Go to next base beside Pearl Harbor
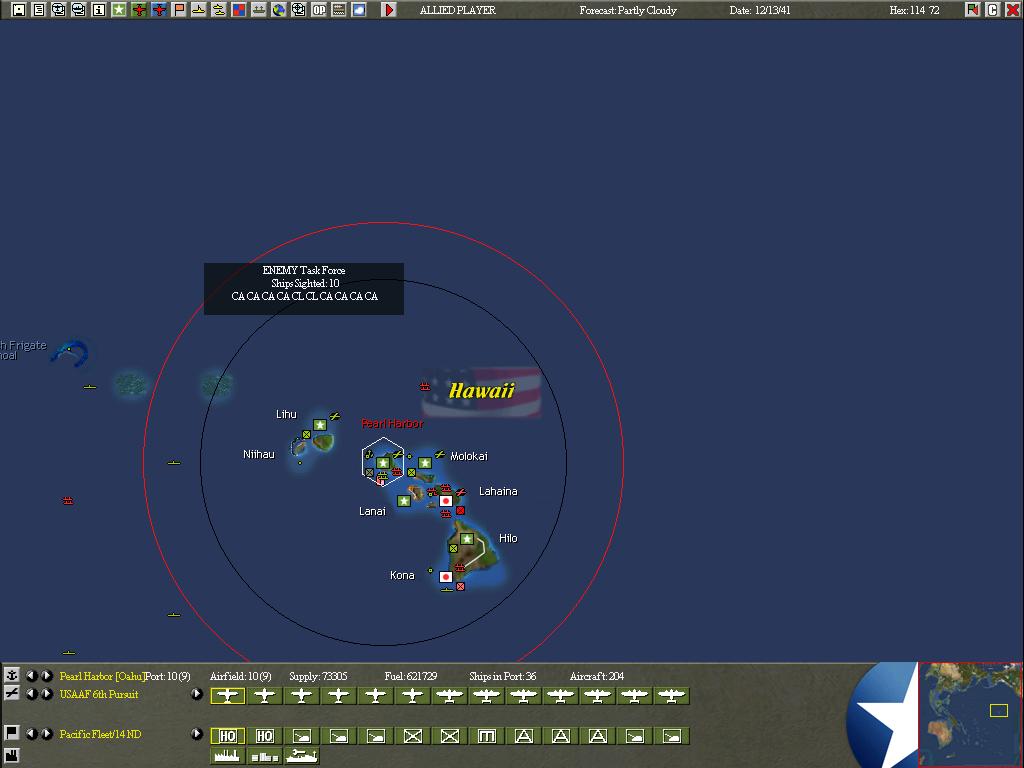The image size is (1024, 768). click(46, 675)
